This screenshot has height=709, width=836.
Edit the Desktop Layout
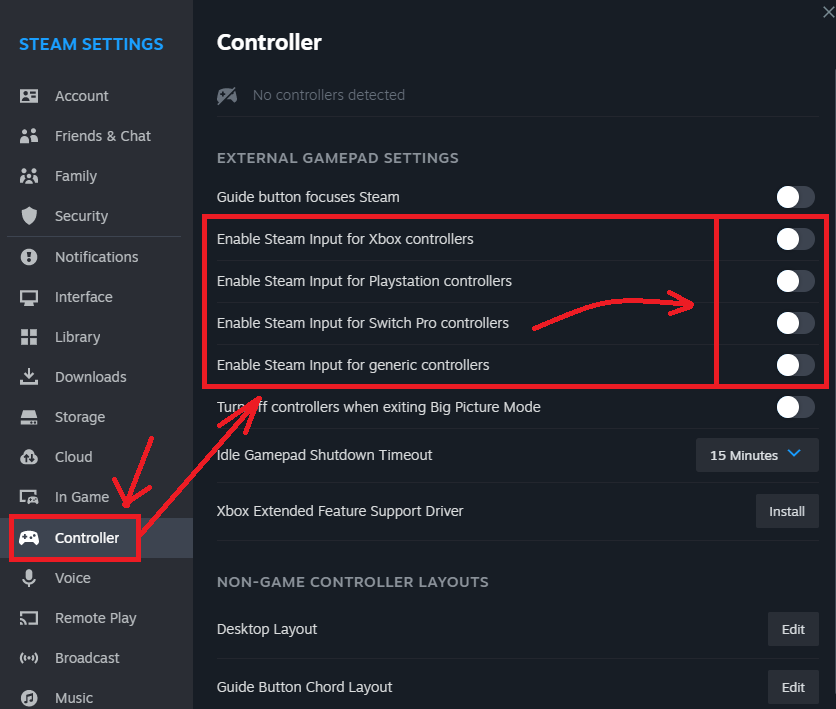coord(792,629)
